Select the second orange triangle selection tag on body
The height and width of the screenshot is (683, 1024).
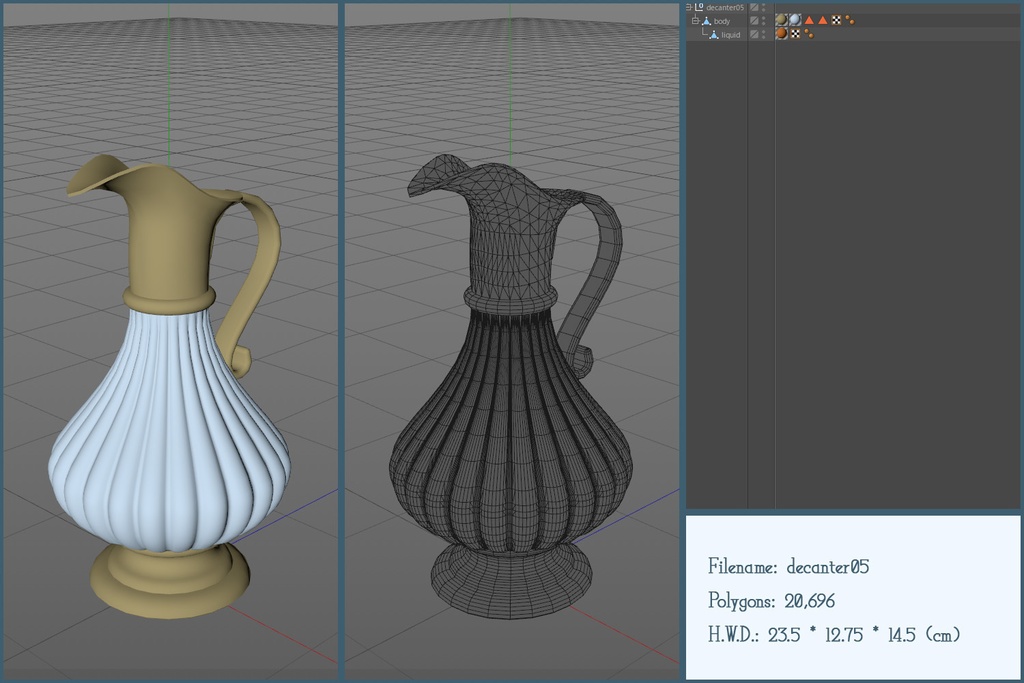823,20
